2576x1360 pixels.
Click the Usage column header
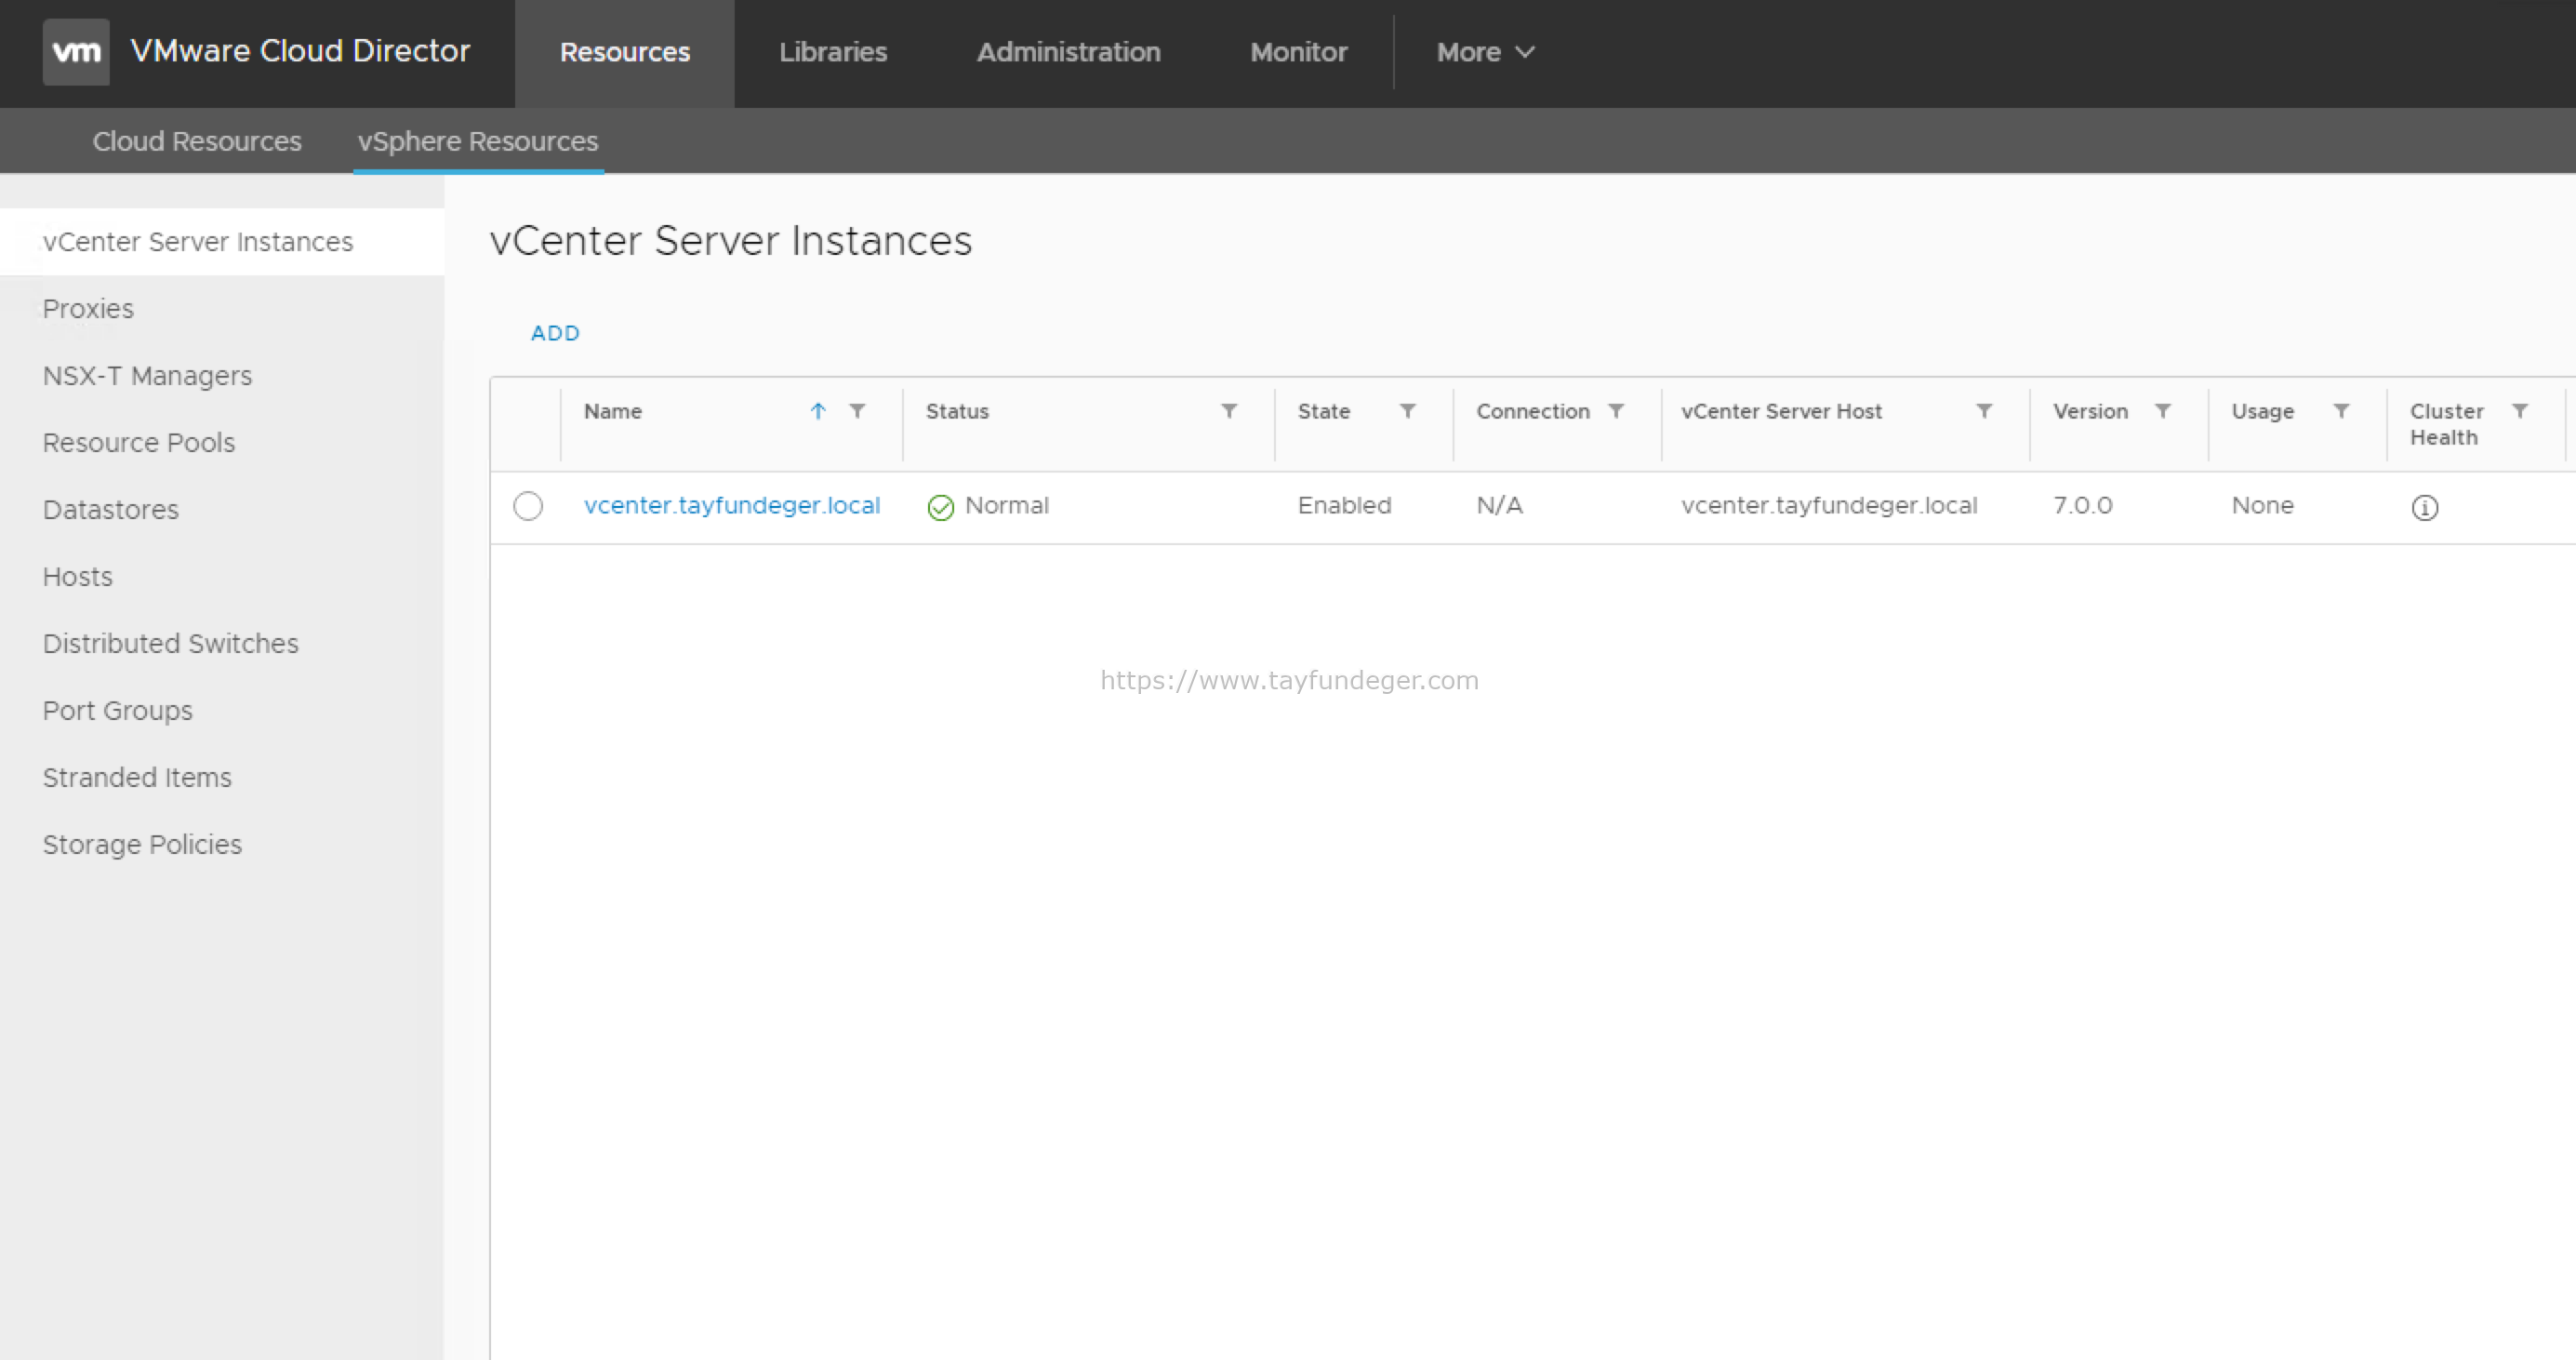pyautogui.click(x=2262, y=411)
